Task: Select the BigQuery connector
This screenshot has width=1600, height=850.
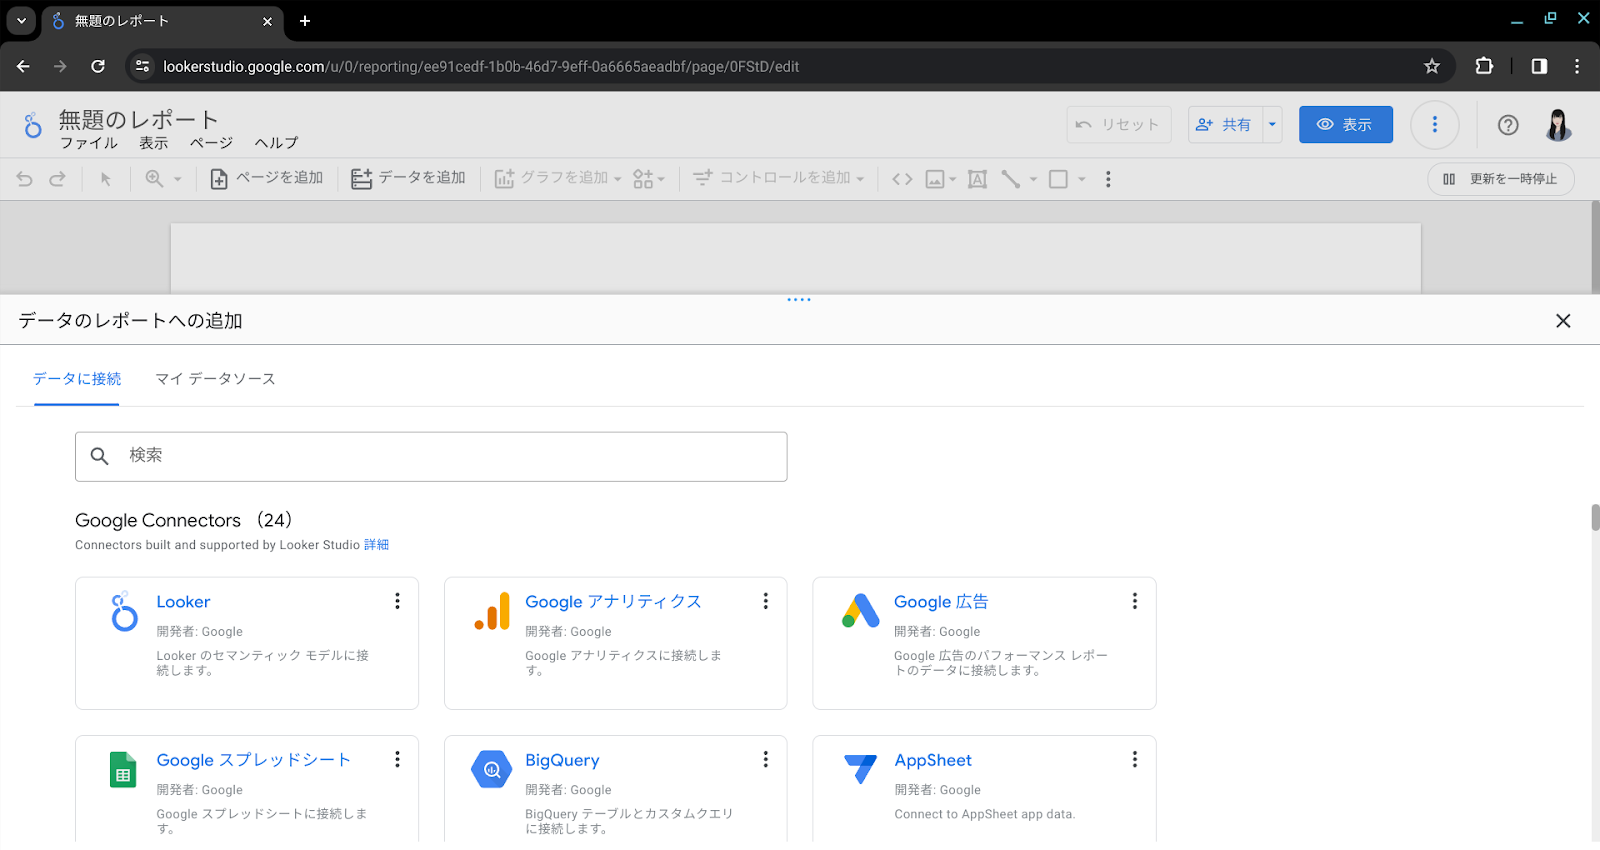Action: [x=616, y=789]
